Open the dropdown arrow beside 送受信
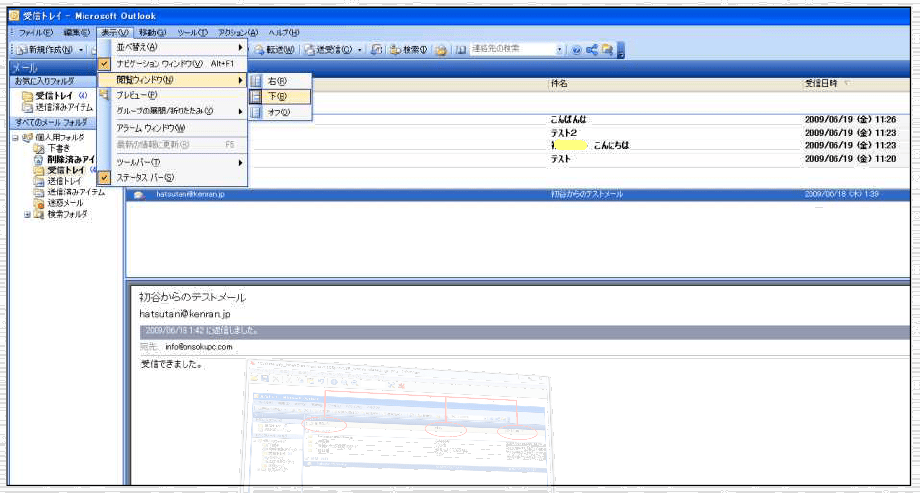Image resolution: width=920 pixels, height=493 pixels. click(359, 50)
